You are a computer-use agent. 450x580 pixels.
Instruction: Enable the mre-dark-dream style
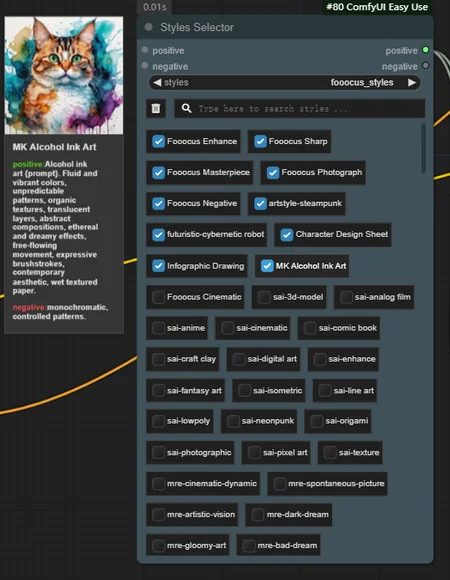[x=258, y=515]
